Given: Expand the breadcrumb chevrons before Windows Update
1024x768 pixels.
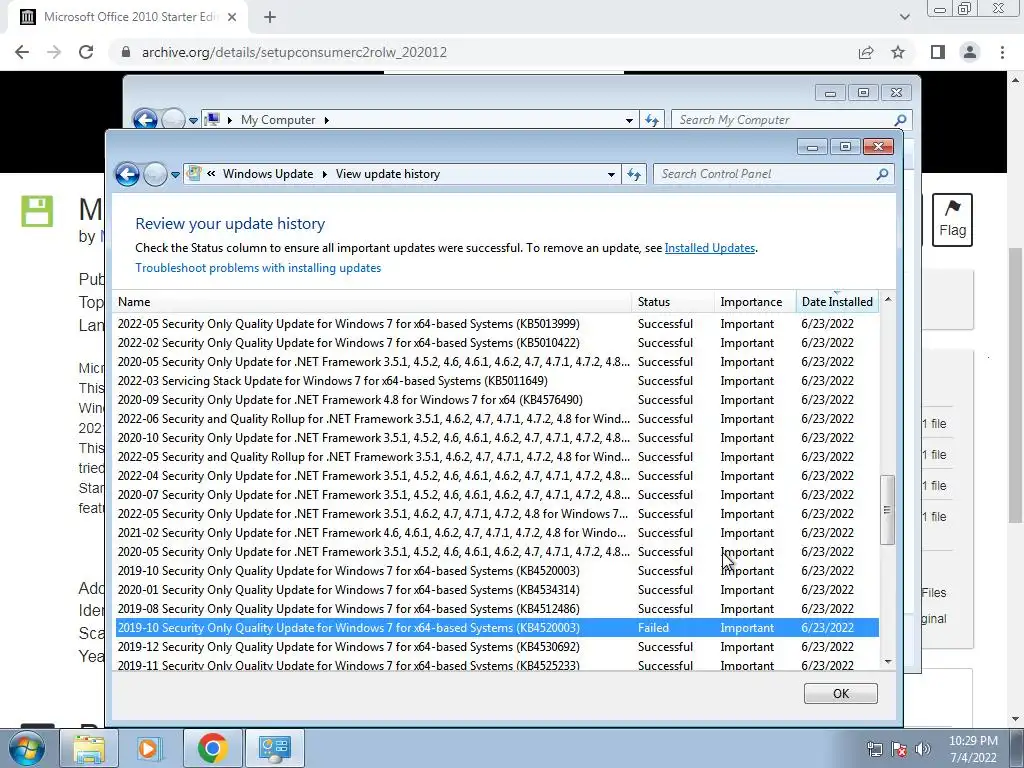Looking at the screenshot, I should [211, 174].
